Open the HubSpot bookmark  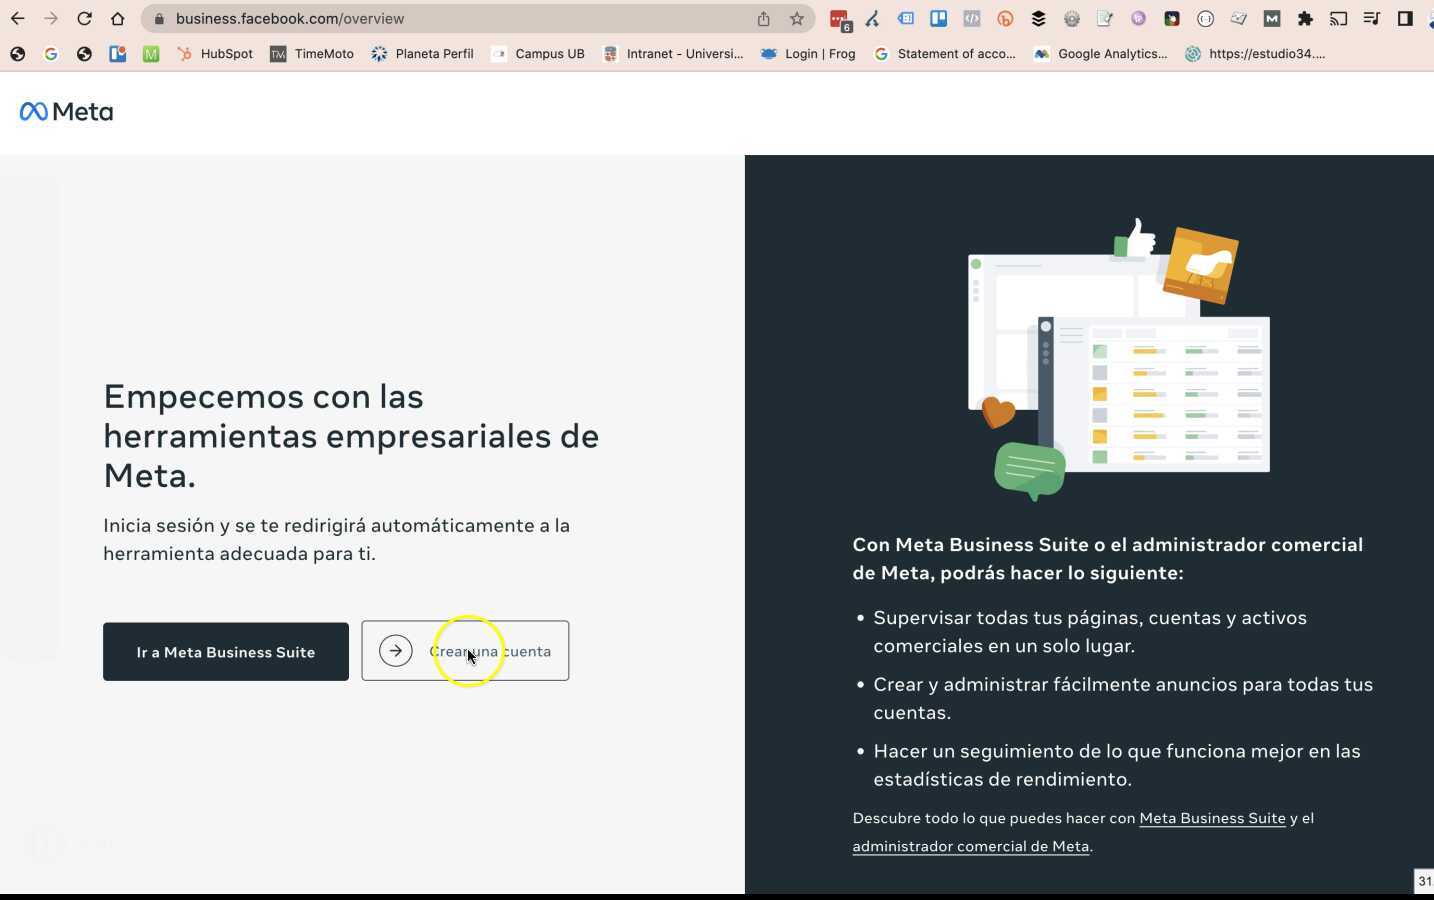[215, 53]
